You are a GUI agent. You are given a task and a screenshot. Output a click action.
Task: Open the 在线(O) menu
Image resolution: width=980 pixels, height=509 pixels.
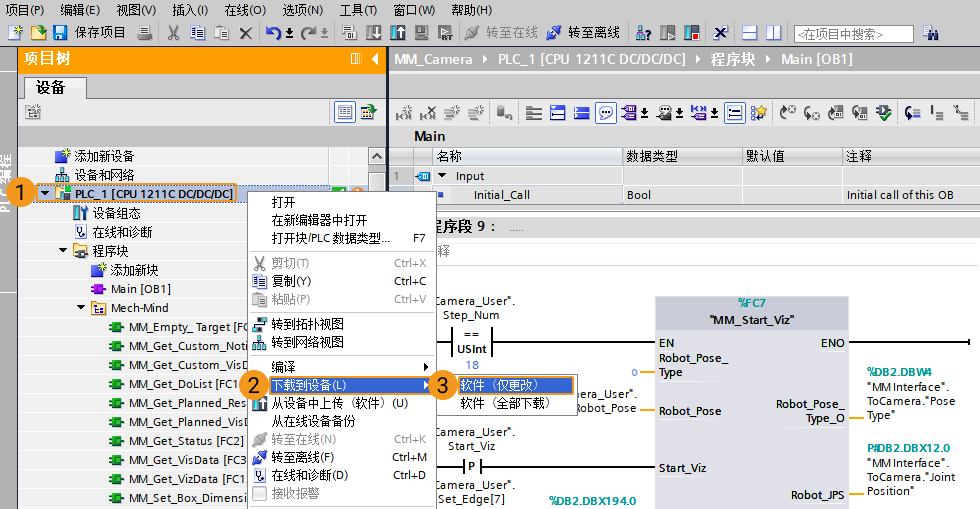point(245,11)
